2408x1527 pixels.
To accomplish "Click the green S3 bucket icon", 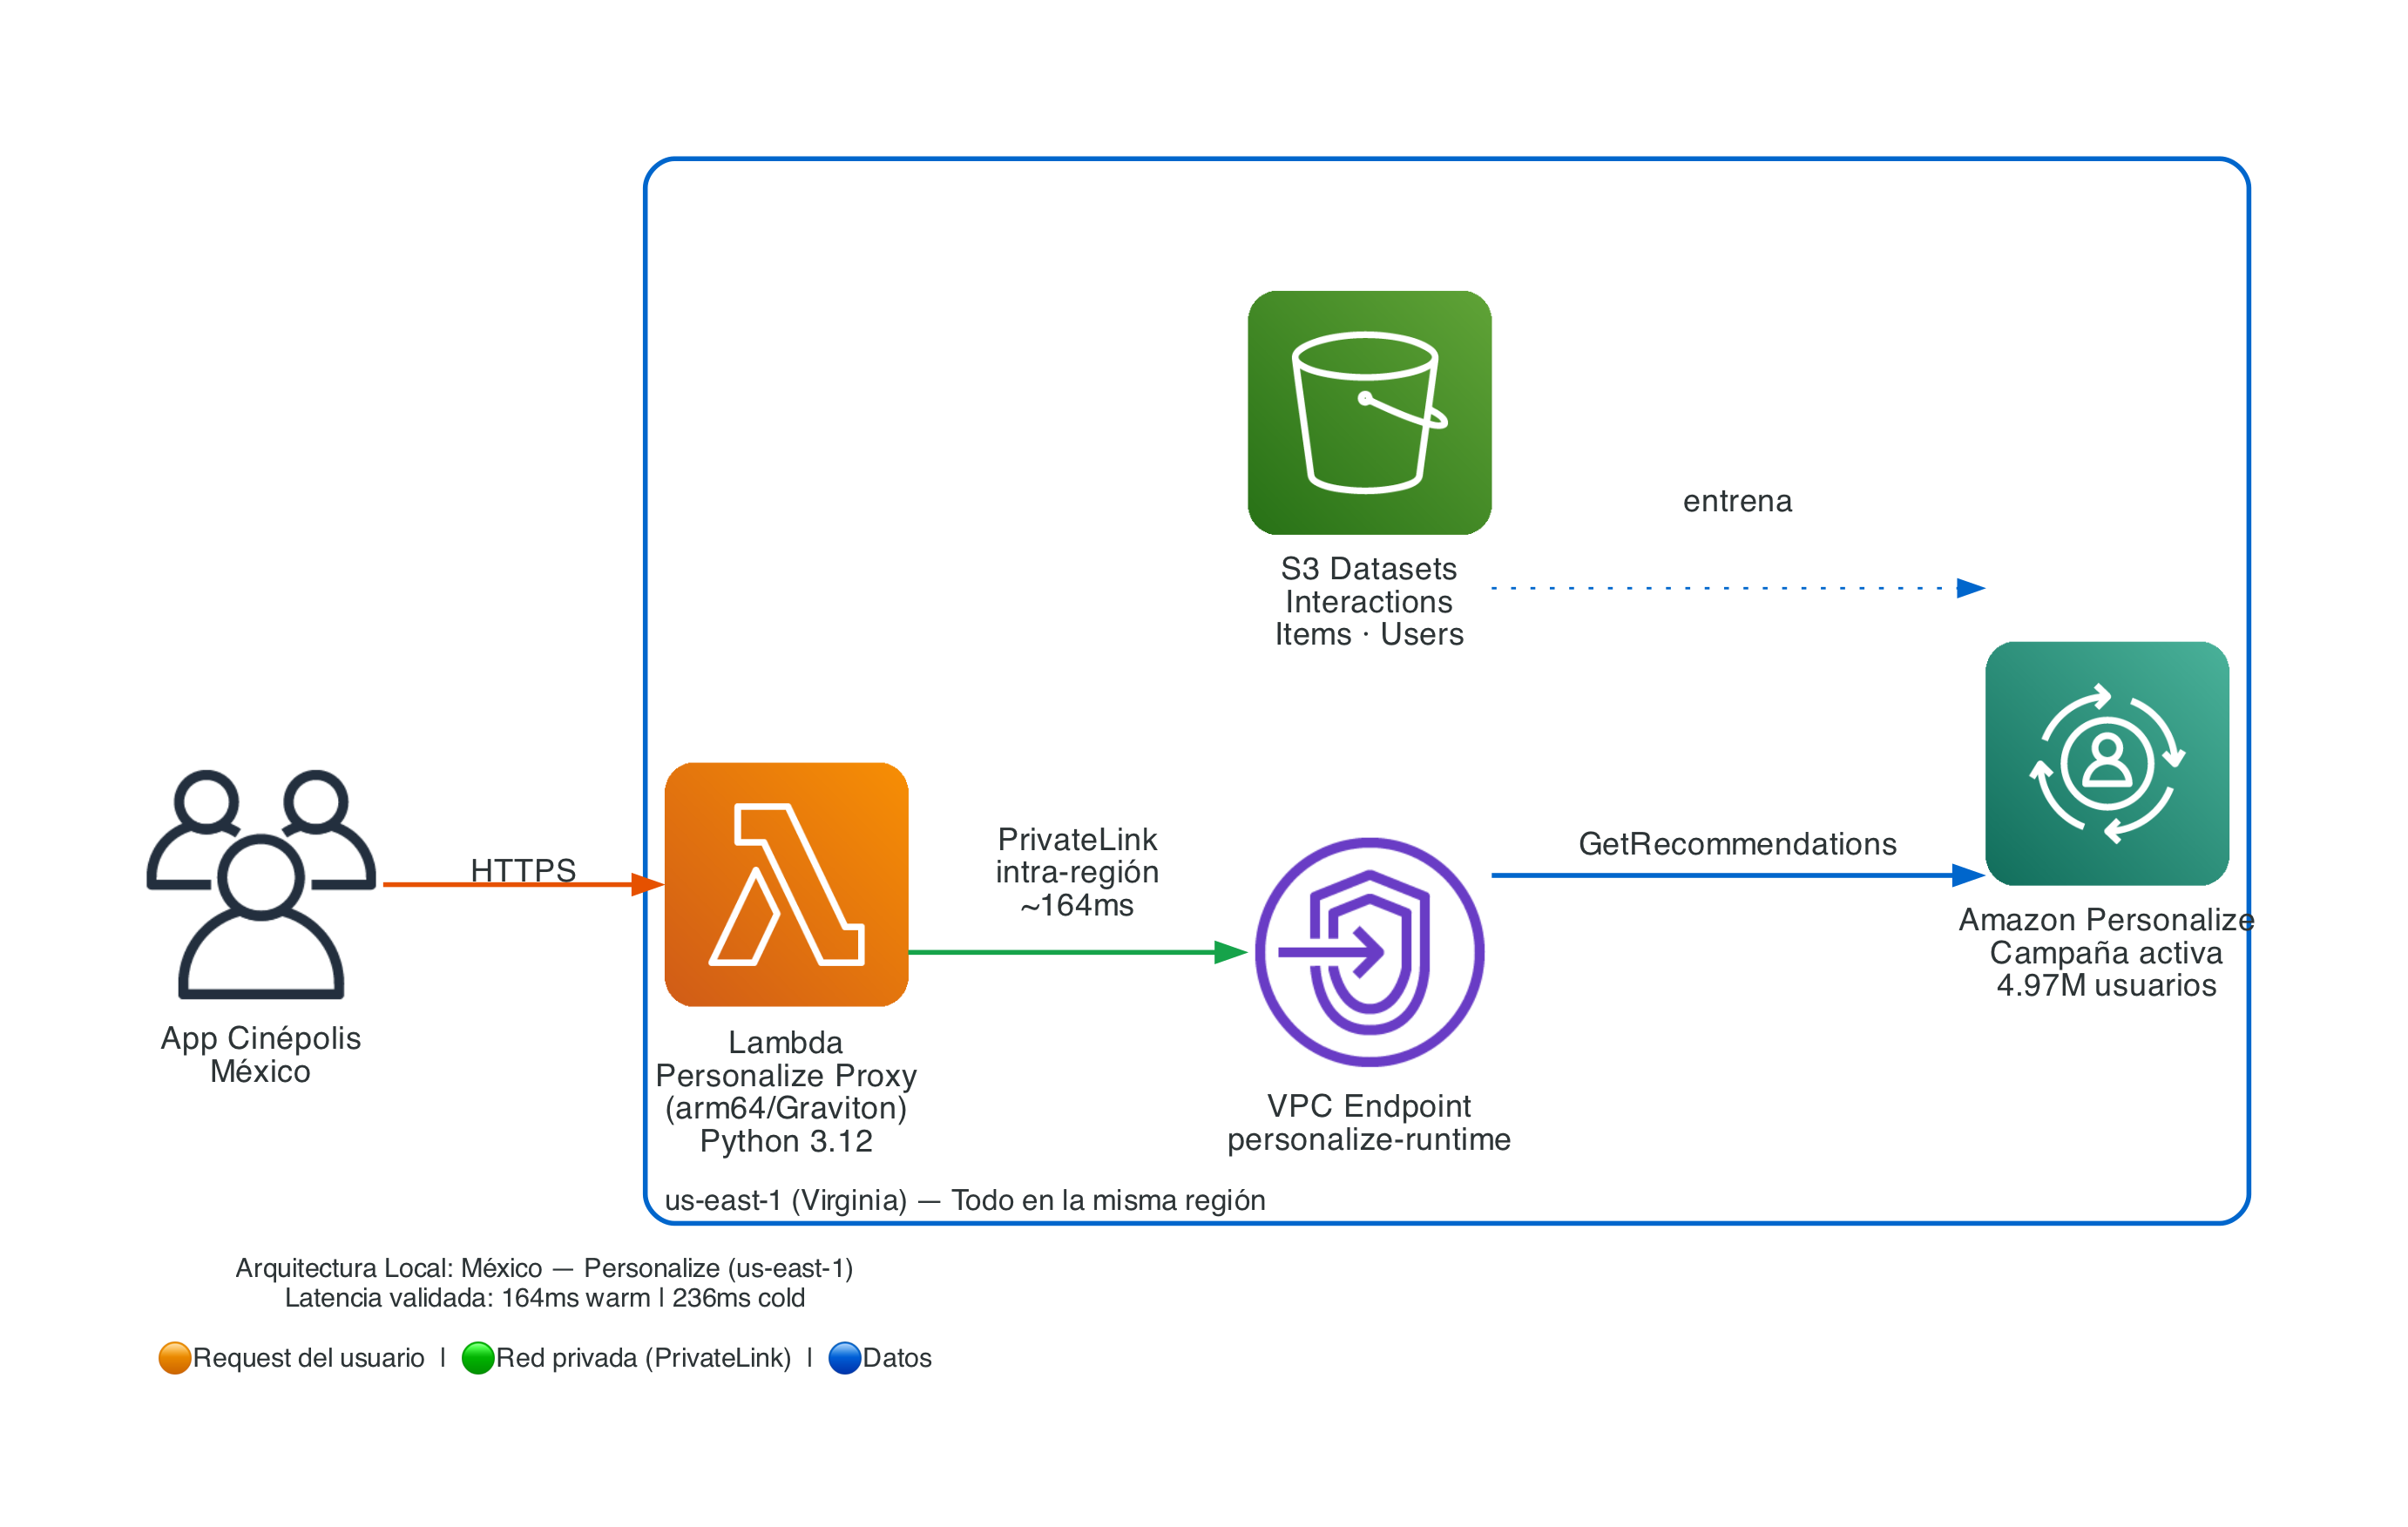I will 1369,412.
